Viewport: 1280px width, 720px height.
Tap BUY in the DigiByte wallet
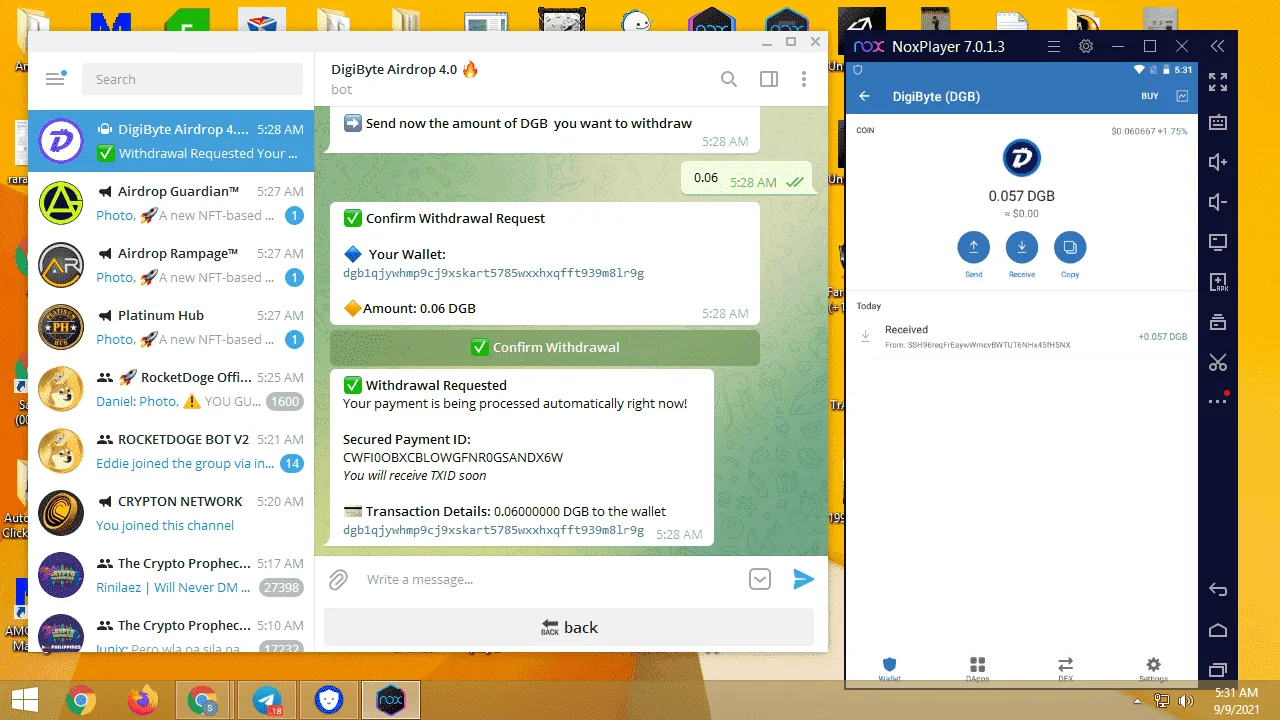(1150, 96)
